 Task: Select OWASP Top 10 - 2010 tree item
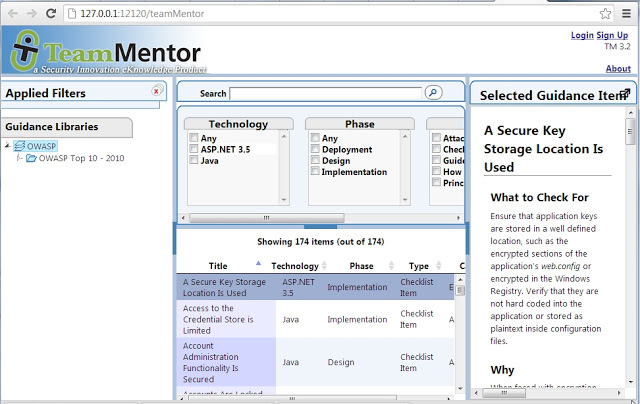(81, 158)
